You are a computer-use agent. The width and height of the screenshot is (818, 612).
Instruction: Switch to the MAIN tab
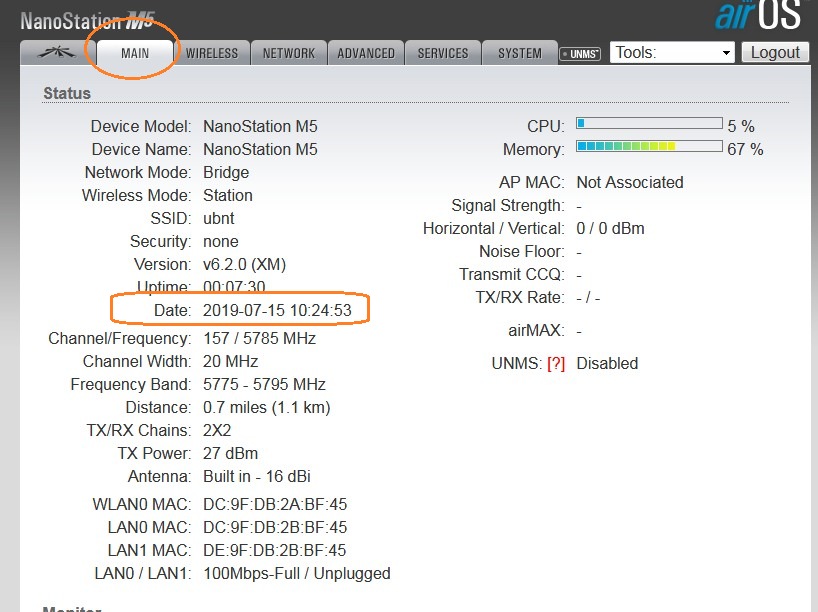pos(135,53)
